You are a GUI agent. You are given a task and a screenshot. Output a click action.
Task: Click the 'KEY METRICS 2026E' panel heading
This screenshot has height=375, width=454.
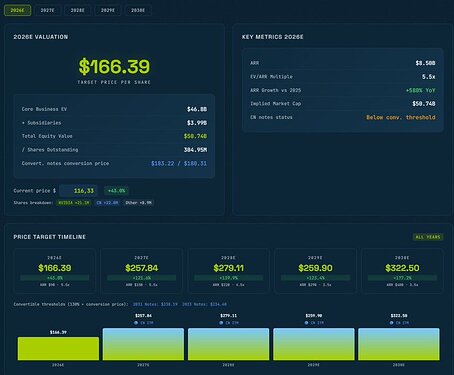click(x=273, y=37)
